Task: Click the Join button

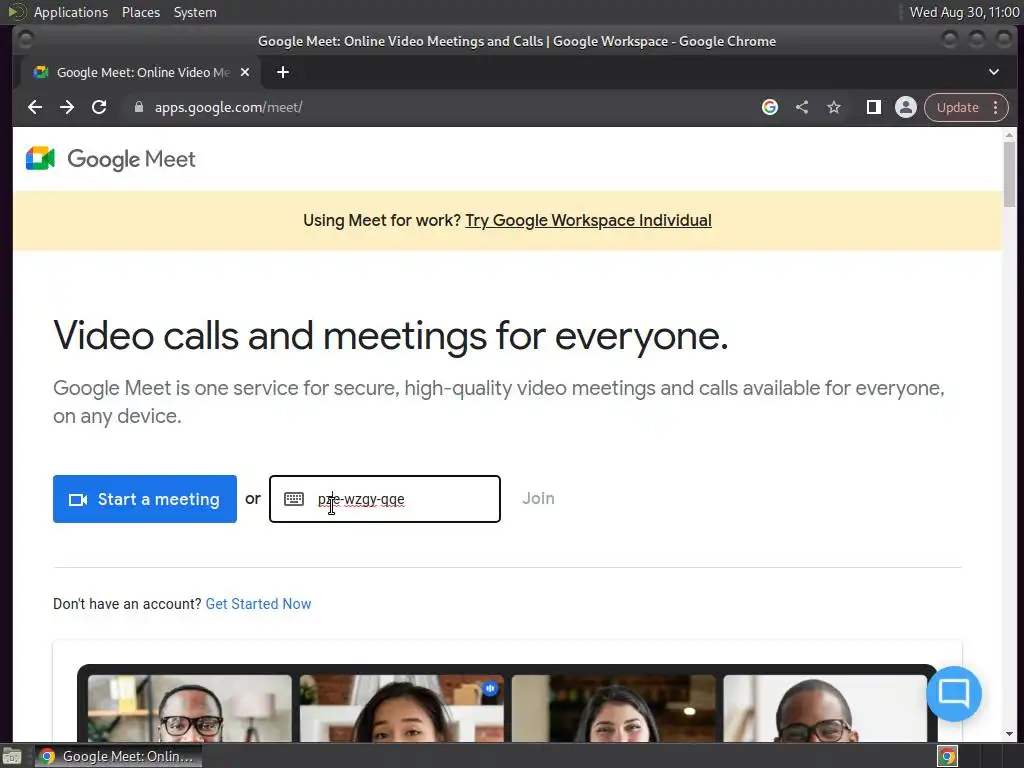Action: pos(538,498)
